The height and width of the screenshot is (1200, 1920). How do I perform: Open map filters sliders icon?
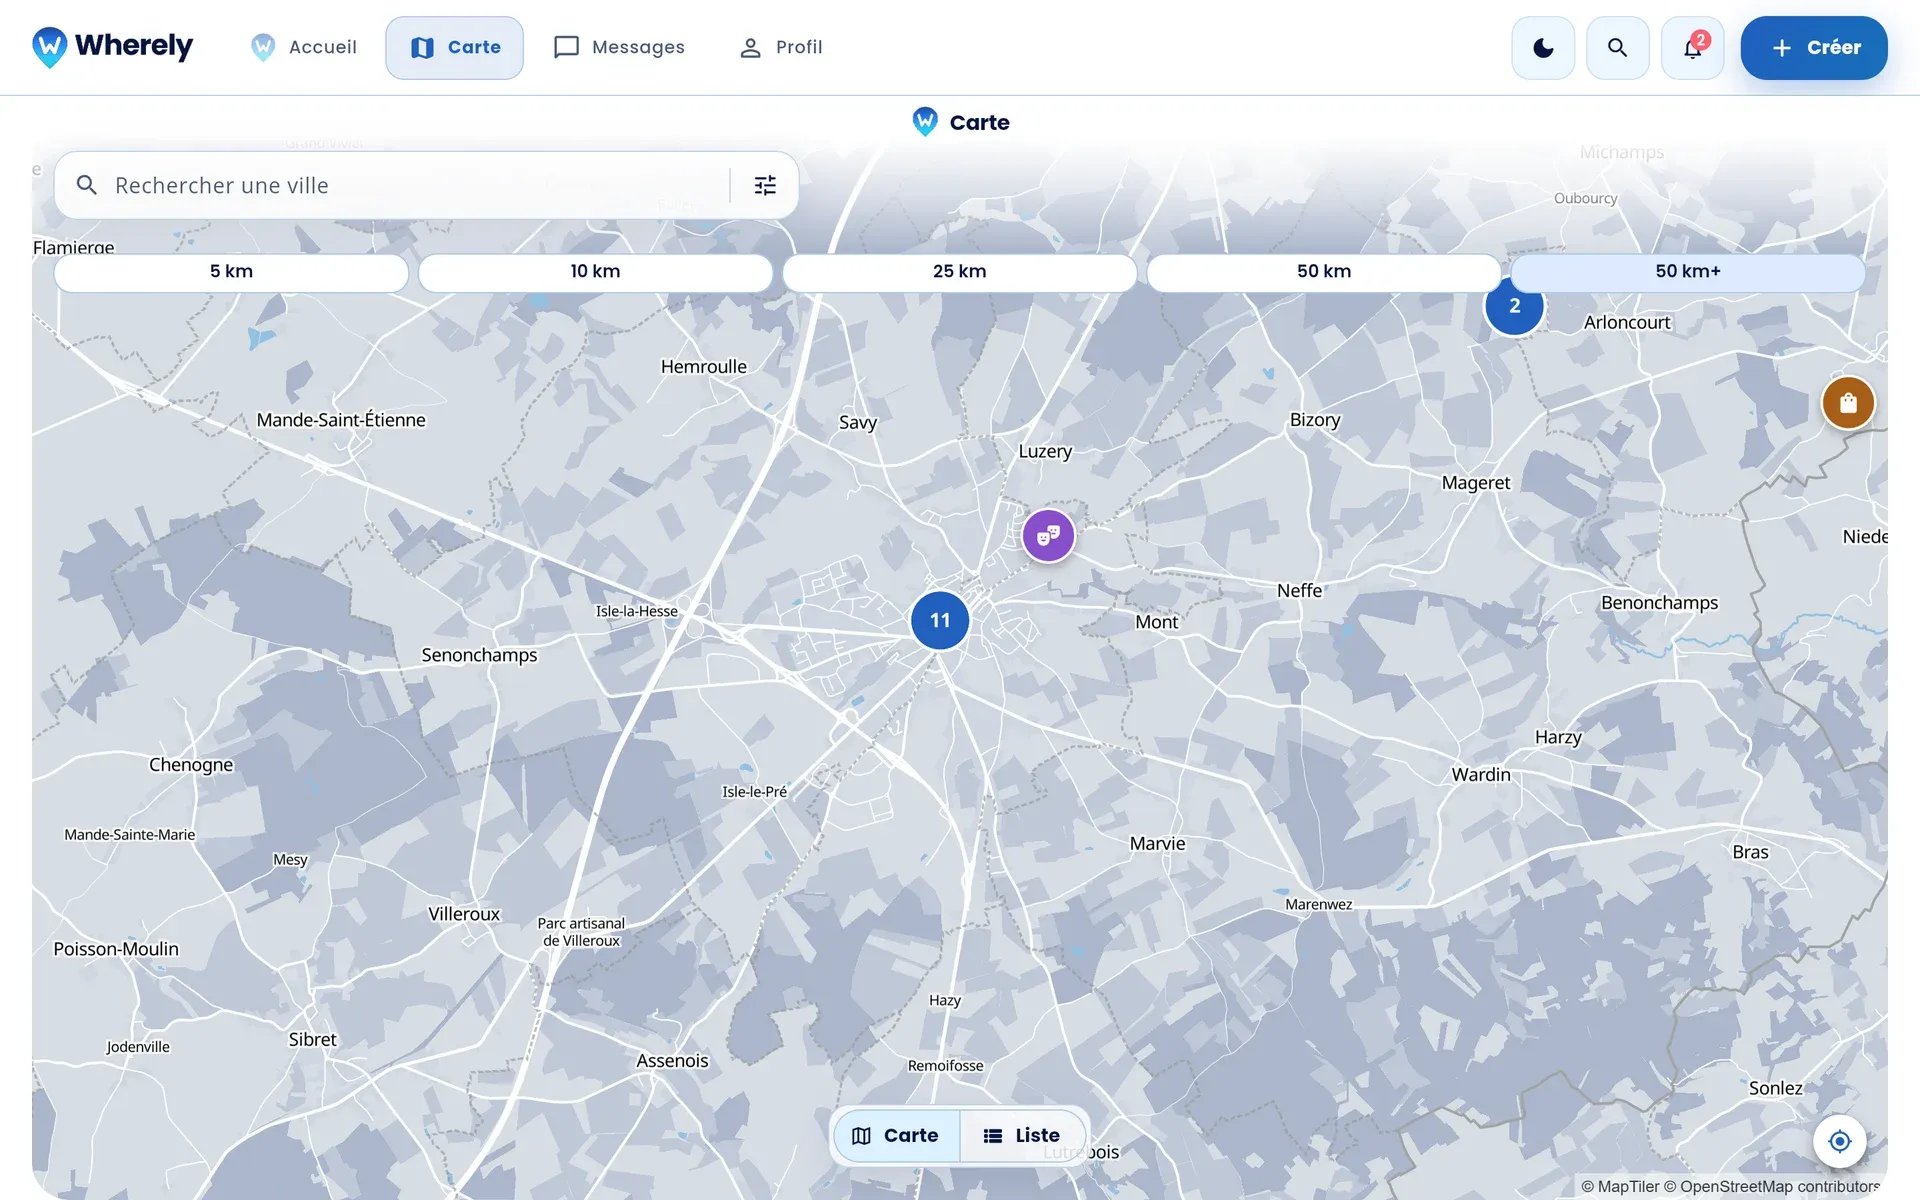click(x=765, y=185)
